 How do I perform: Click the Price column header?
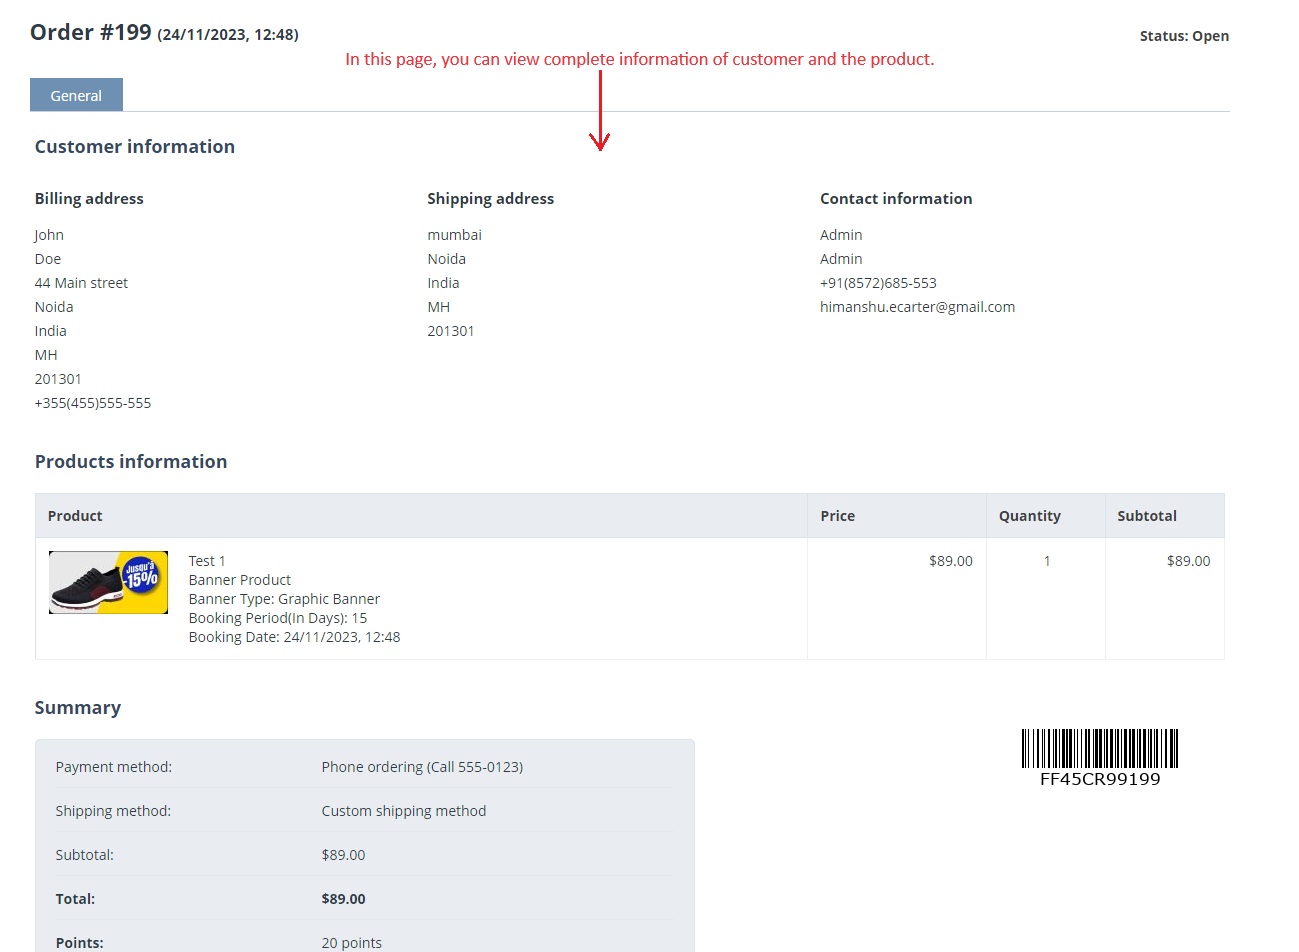(837, 516)
